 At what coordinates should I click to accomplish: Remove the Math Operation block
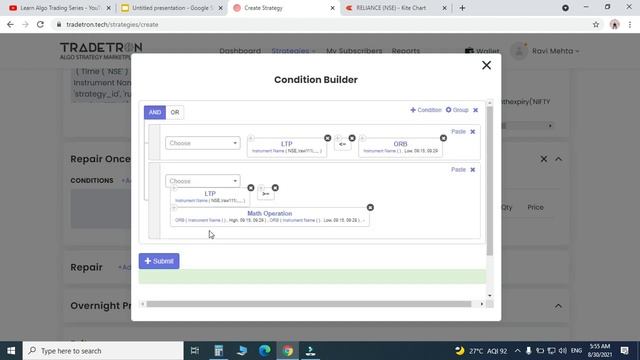click(370, 208)
